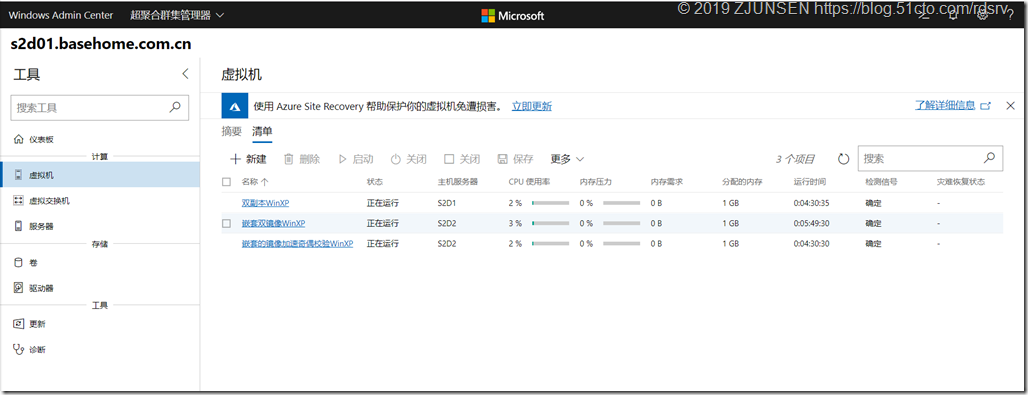Click S2D1 host server cell

[x=446, y=203]
